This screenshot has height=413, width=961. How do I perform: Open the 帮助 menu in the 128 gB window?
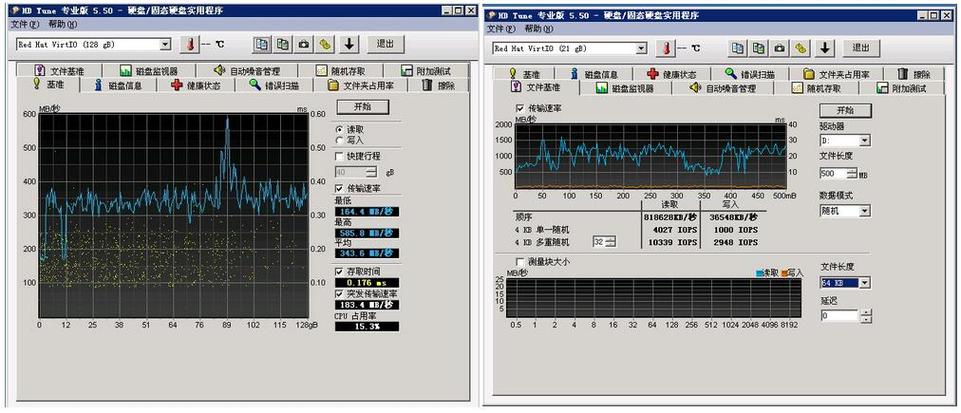pyautogui.click(x=62, y=23)
